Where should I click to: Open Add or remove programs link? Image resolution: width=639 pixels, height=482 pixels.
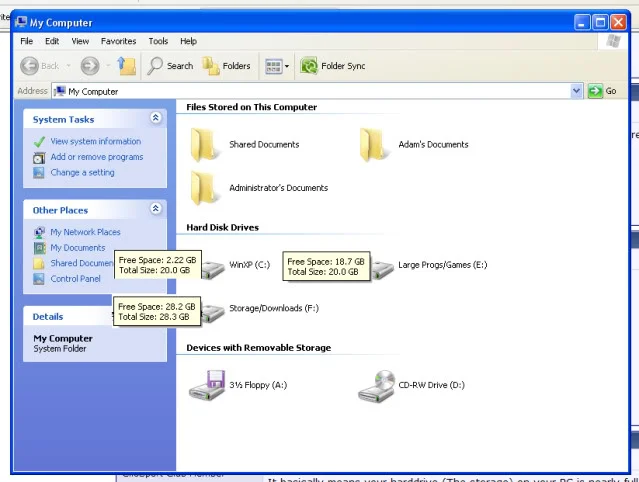pos(97,157)
